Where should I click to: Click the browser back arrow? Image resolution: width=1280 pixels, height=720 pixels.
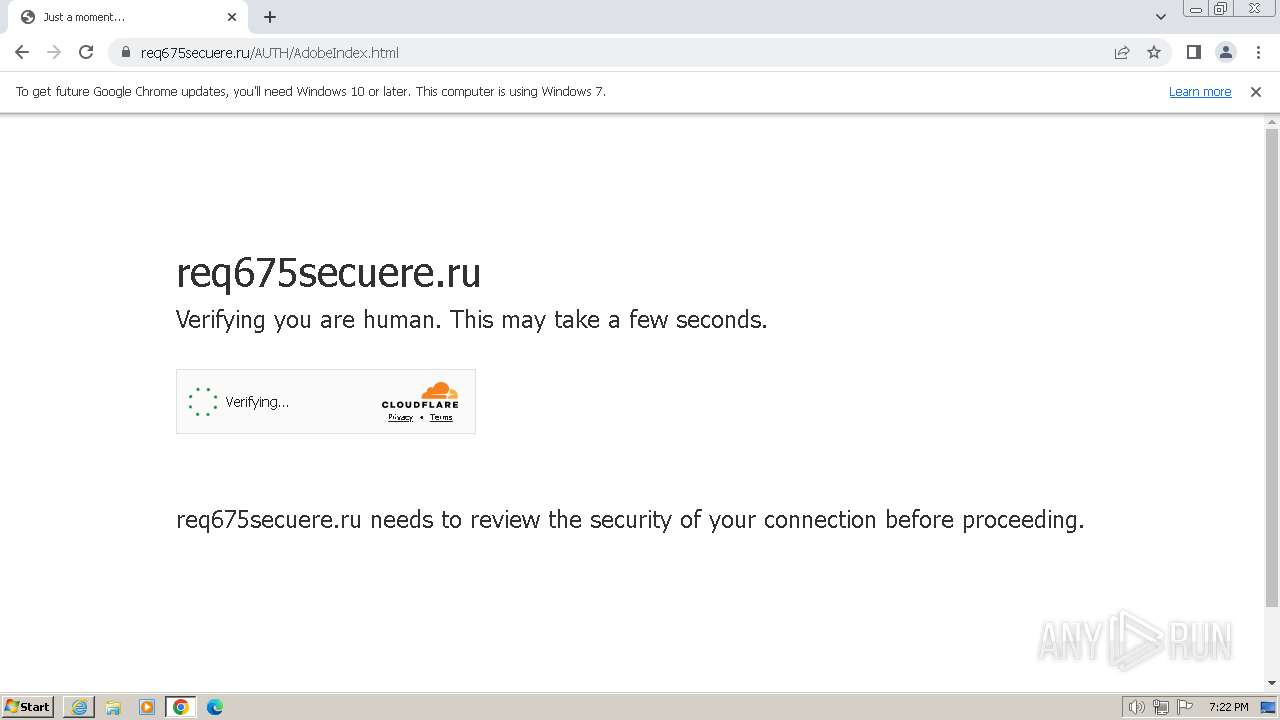[22, 53]
